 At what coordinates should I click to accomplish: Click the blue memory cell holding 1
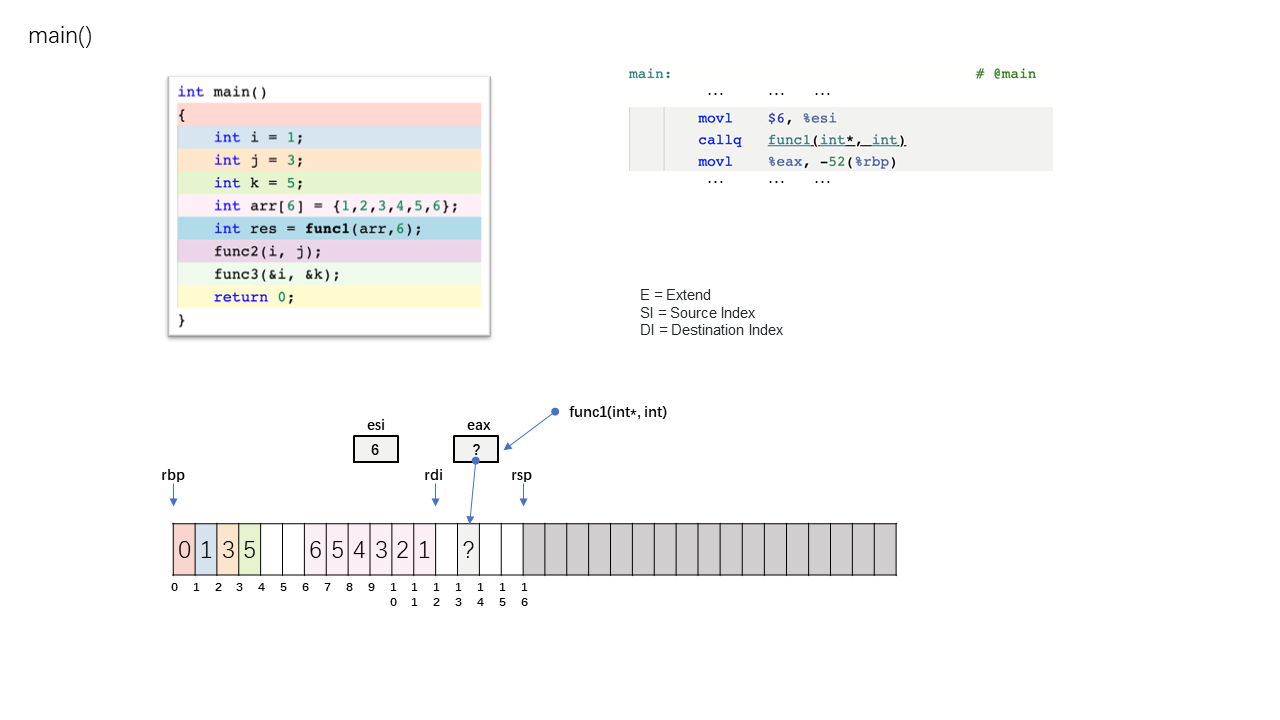coord(206,549)
